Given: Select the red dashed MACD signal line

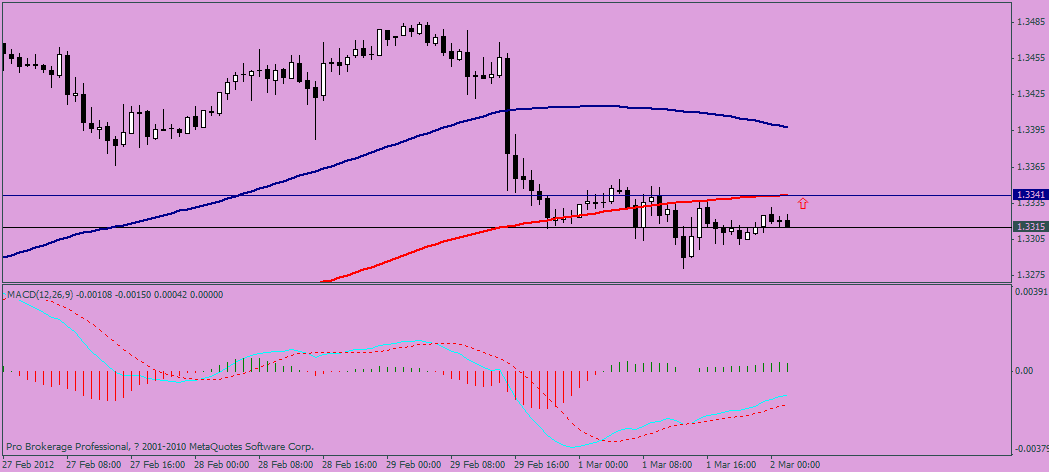Looking at the screenshot, I should point(554,405).
